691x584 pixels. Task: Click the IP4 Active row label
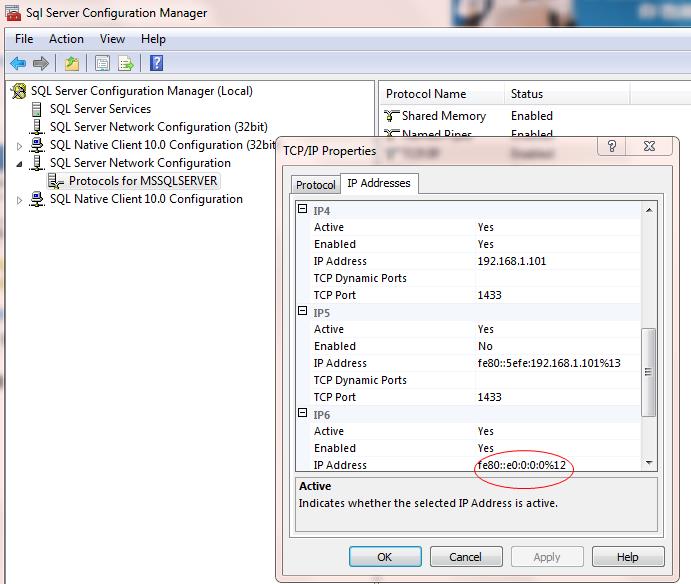pos(329,227)
